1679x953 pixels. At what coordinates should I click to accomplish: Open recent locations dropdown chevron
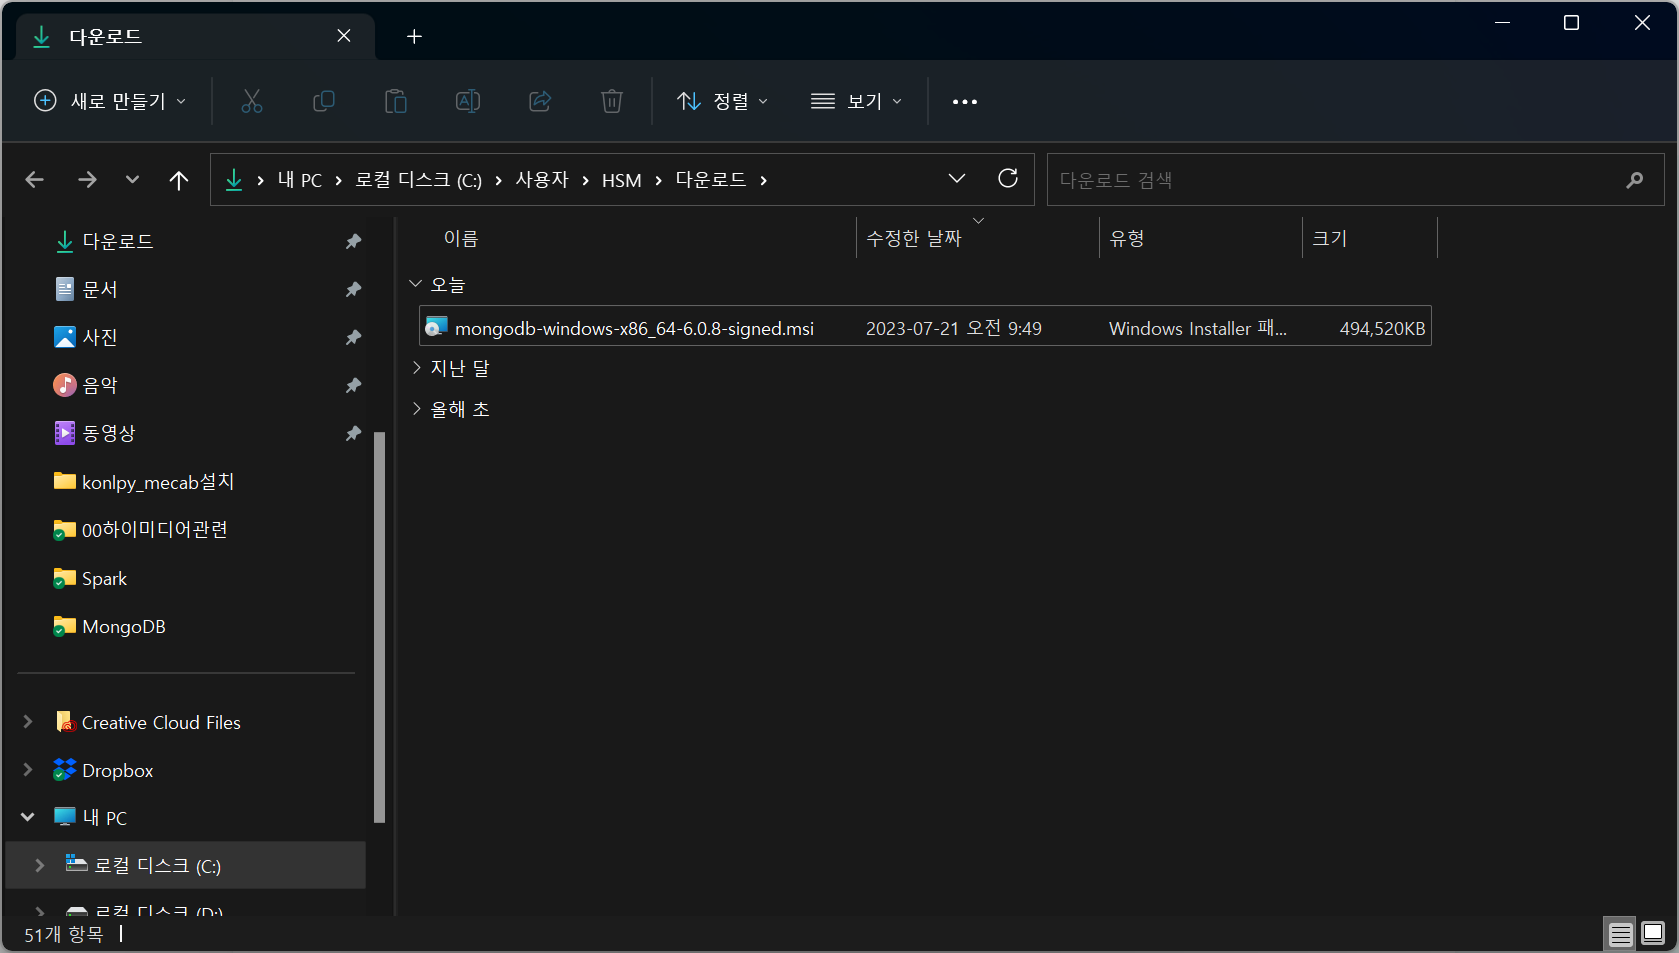pyautogui.click(x=132, y=180)
